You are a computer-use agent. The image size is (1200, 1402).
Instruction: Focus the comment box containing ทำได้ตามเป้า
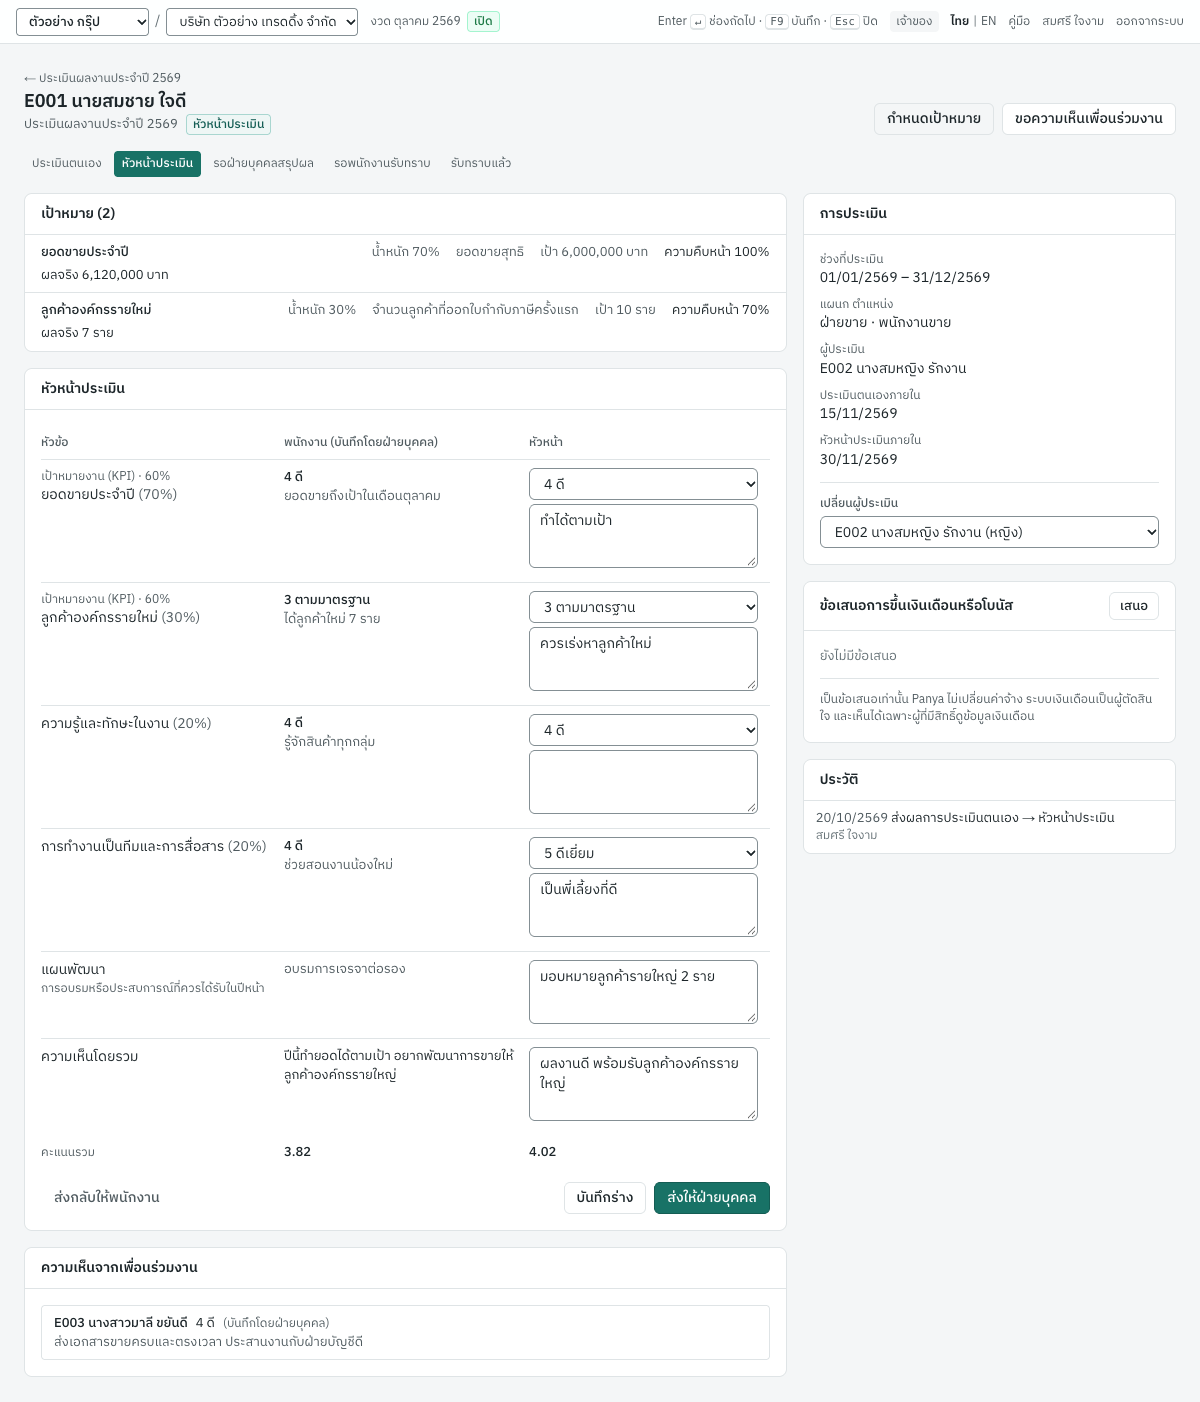[643, 536]
